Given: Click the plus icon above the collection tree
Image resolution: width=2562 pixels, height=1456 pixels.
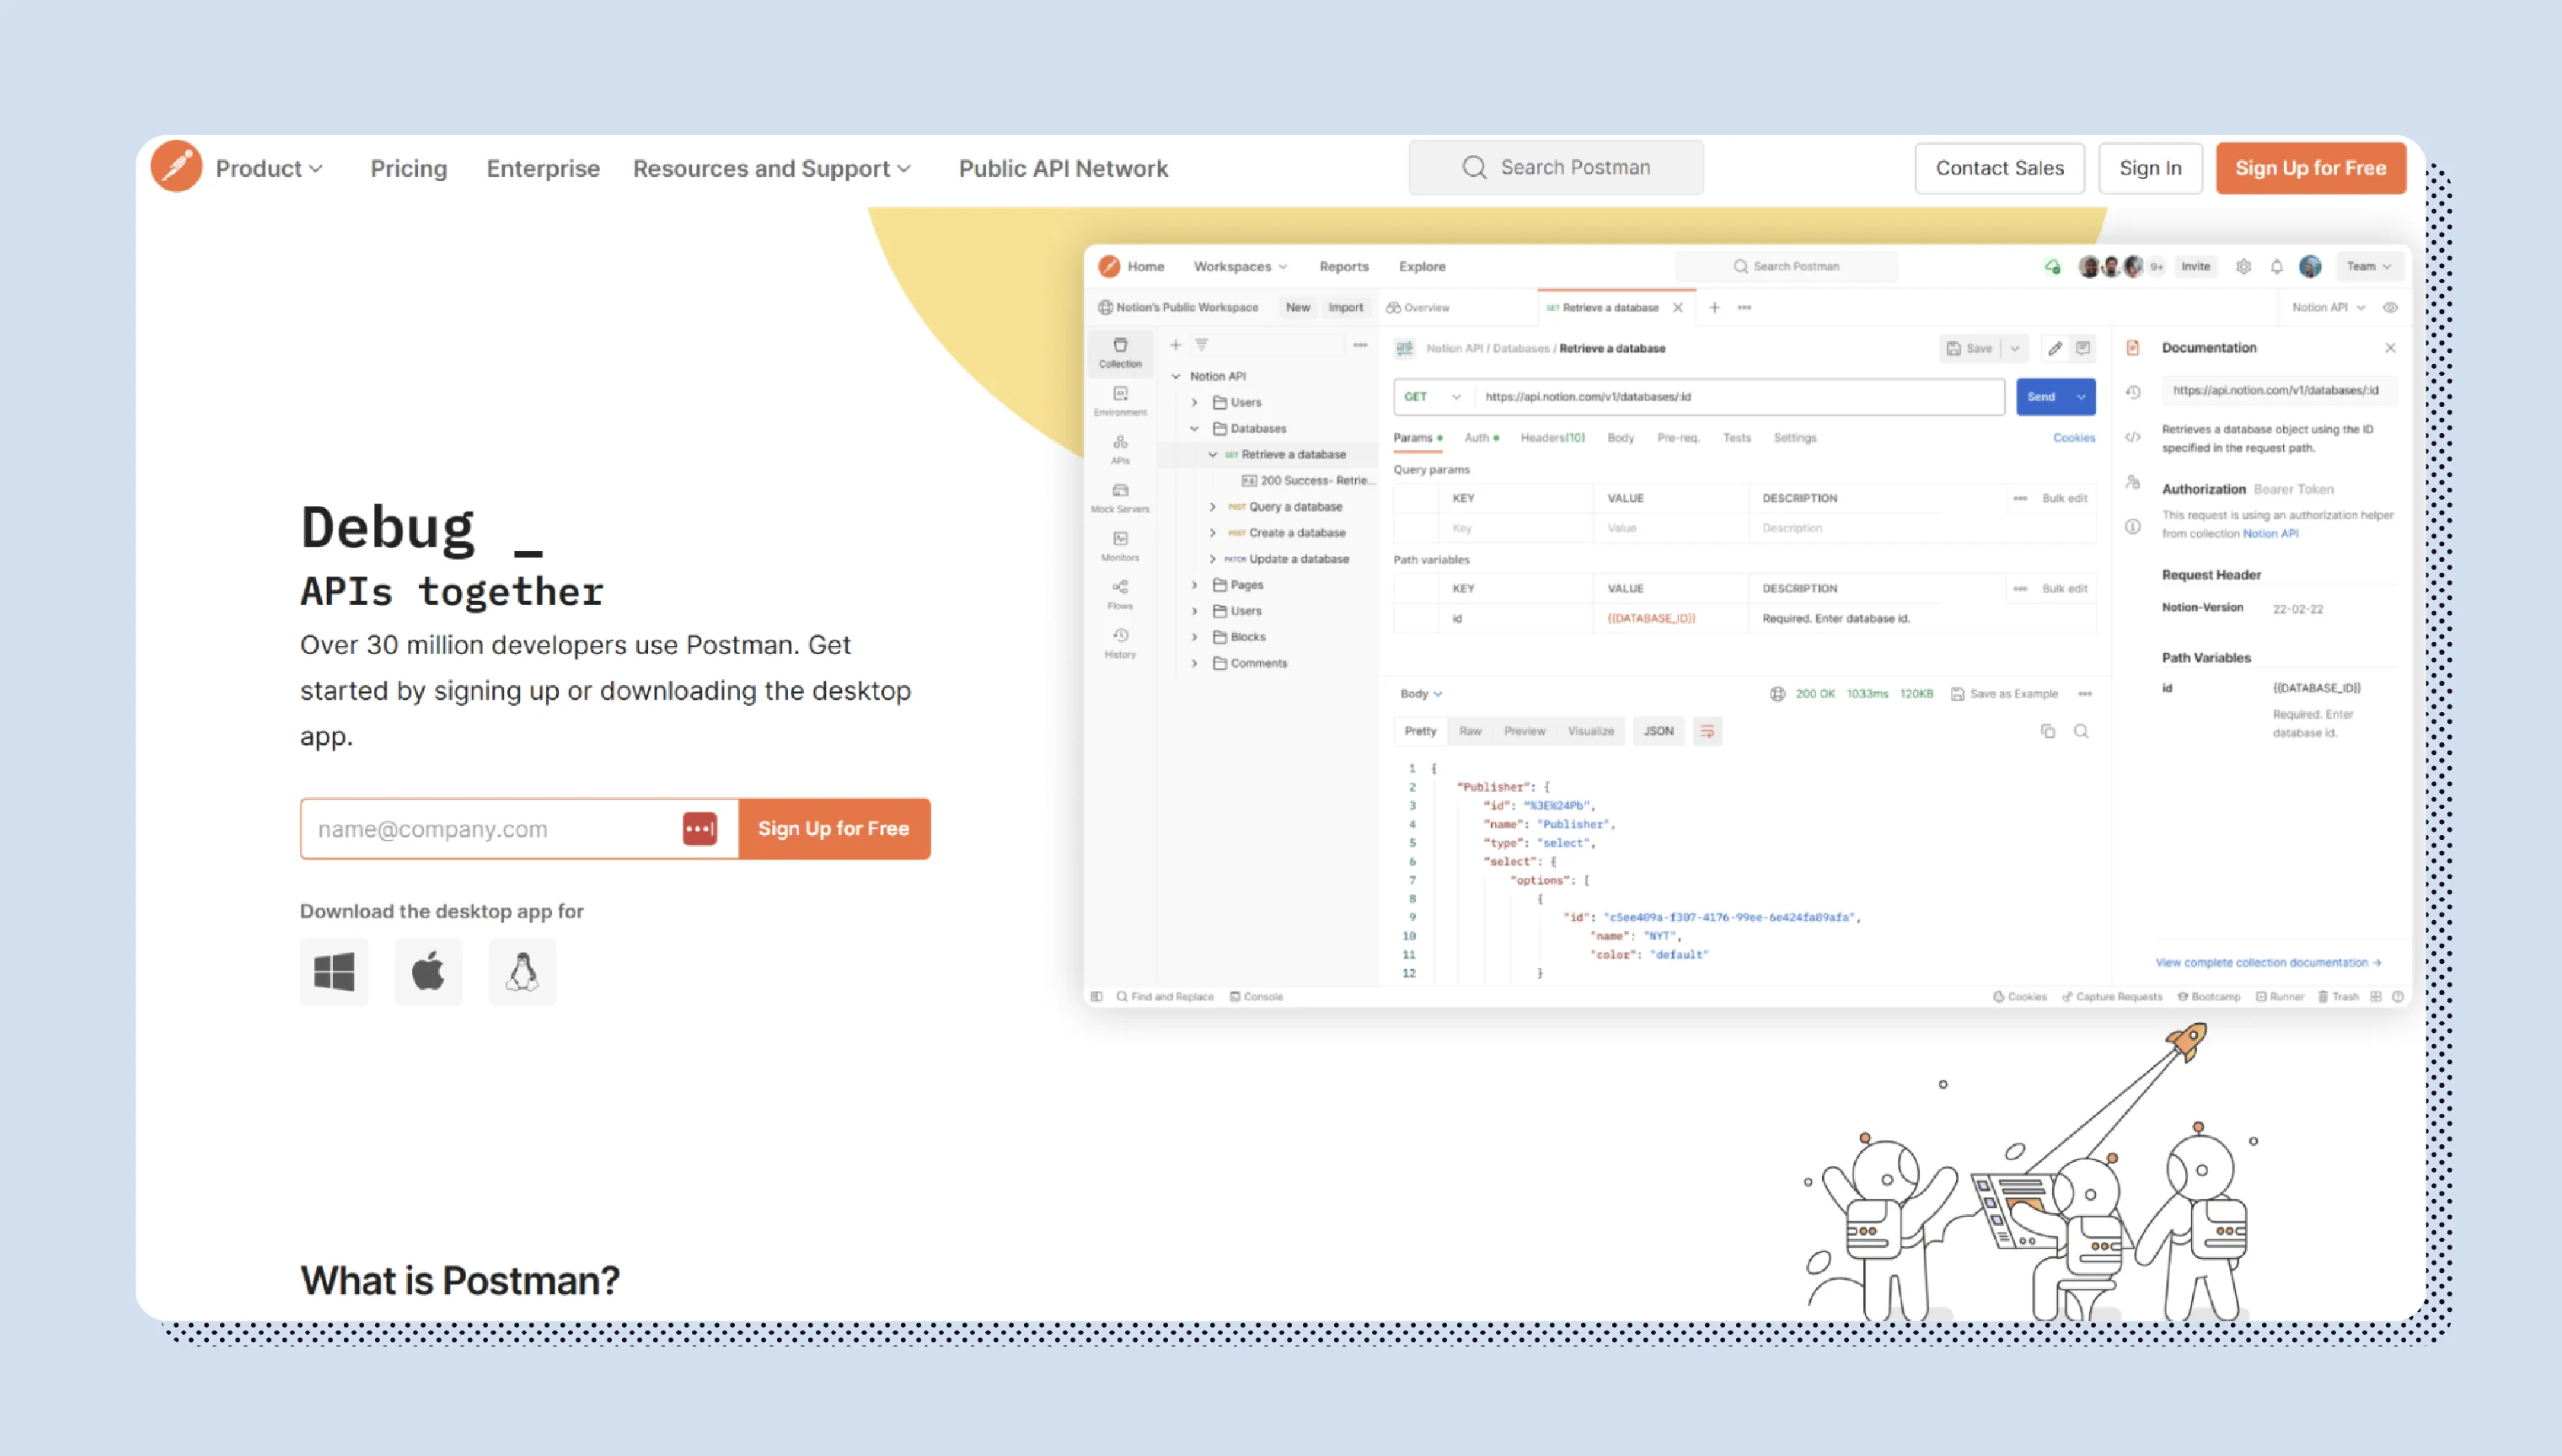Looking at the screenshot, I should click(1176, 345).
